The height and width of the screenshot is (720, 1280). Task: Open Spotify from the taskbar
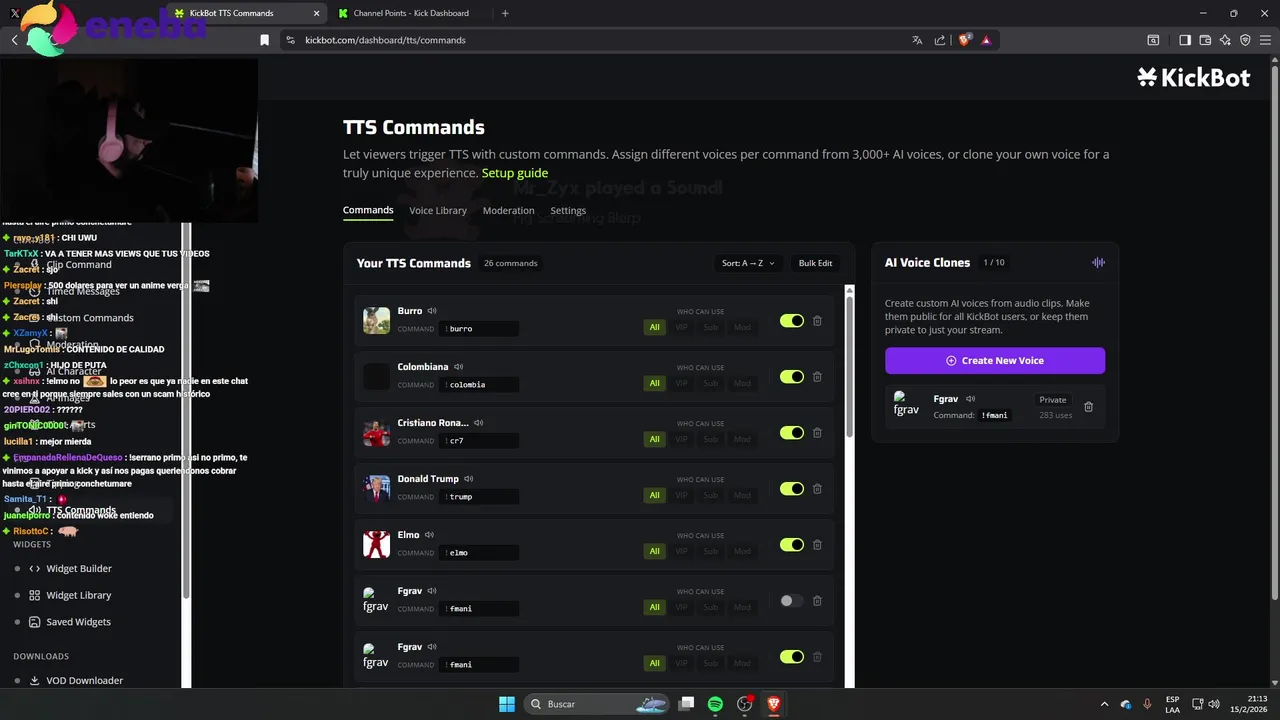pos(715,704)
